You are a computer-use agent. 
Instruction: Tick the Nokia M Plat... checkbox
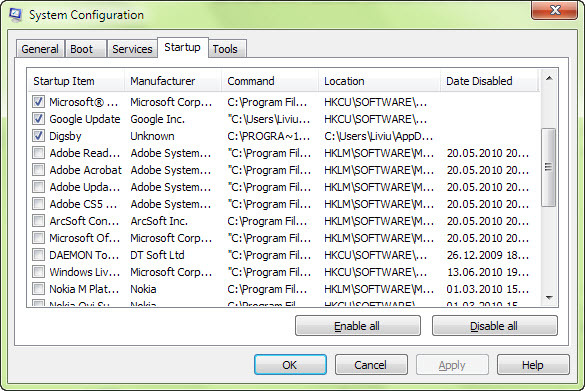pyautogui.click(x=38, y=289)
